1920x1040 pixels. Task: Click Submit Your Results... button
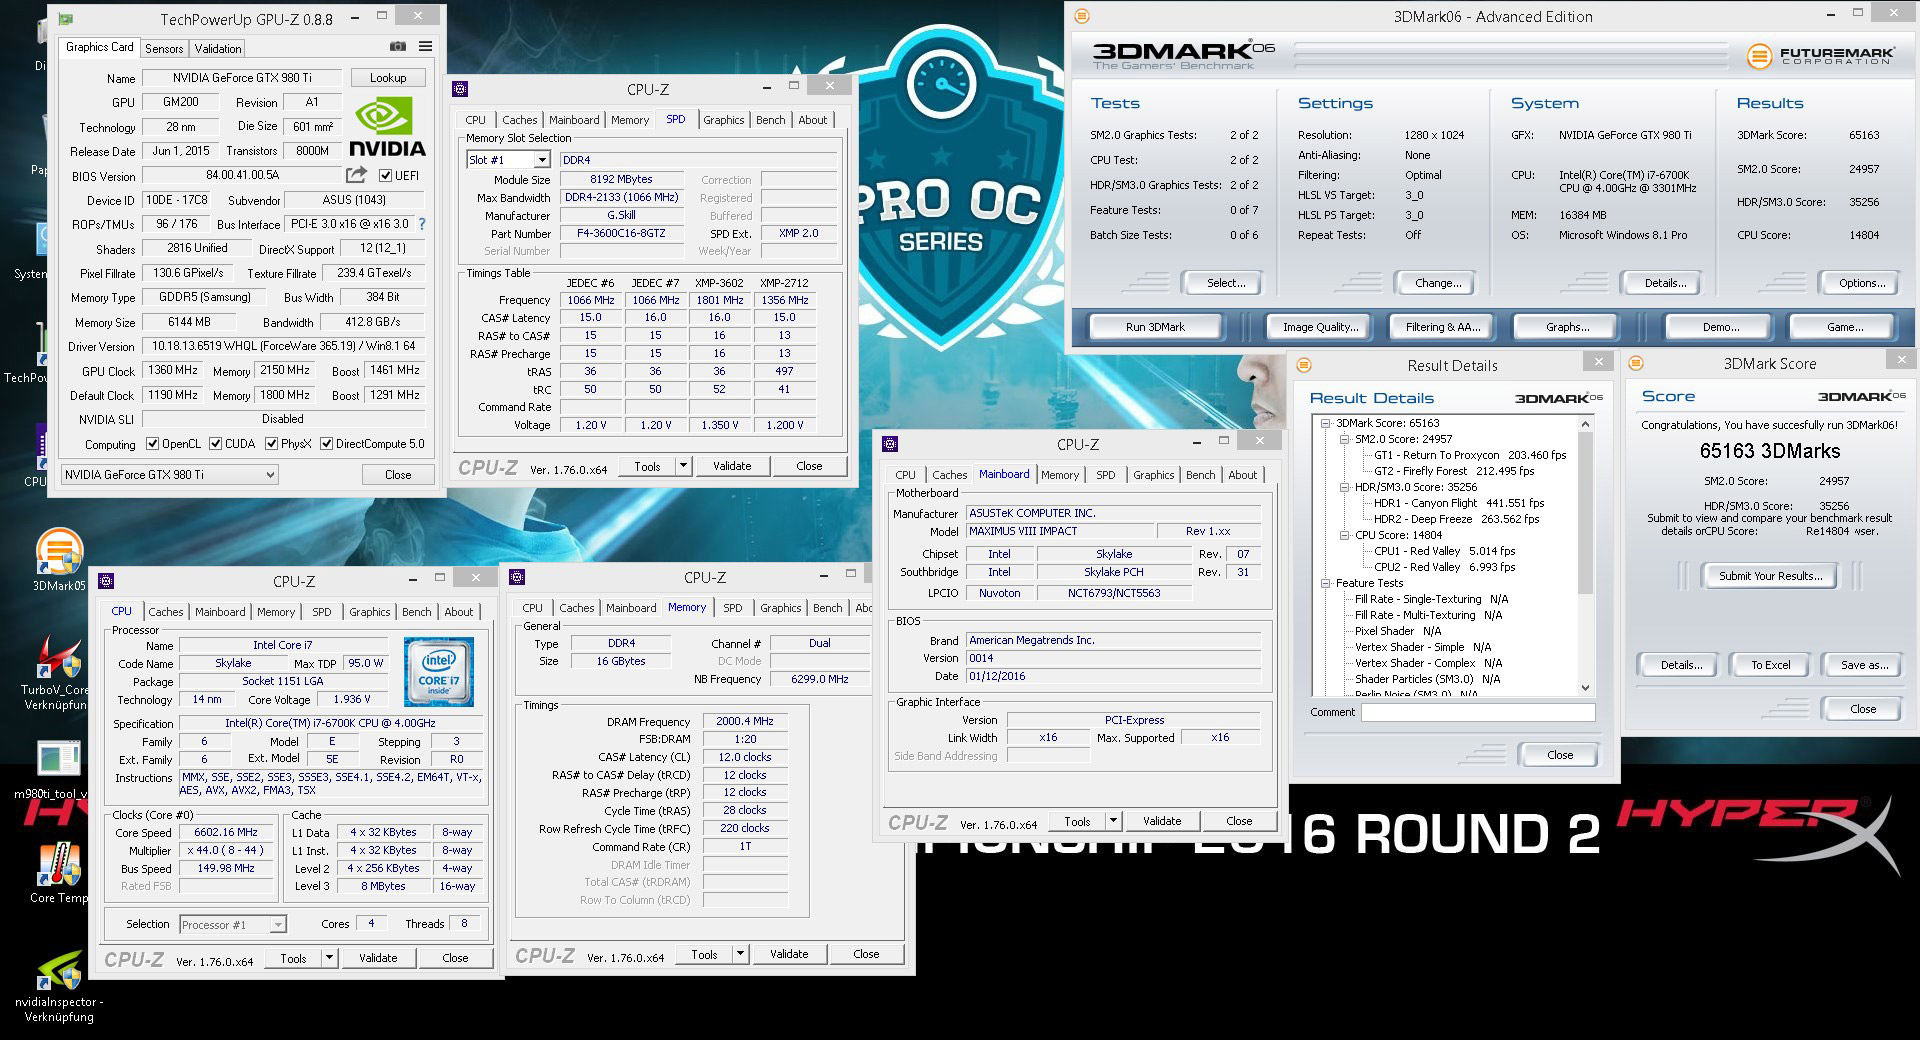click(1770, 576)
